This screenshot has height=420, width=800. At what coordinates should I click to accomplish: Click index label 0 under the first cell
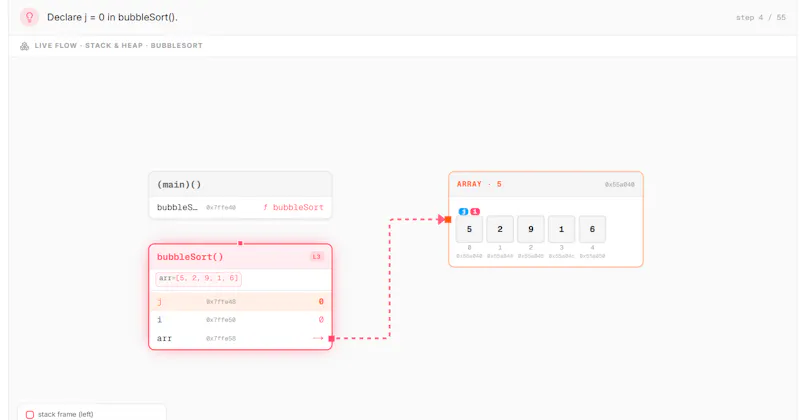tap(469, 248)
